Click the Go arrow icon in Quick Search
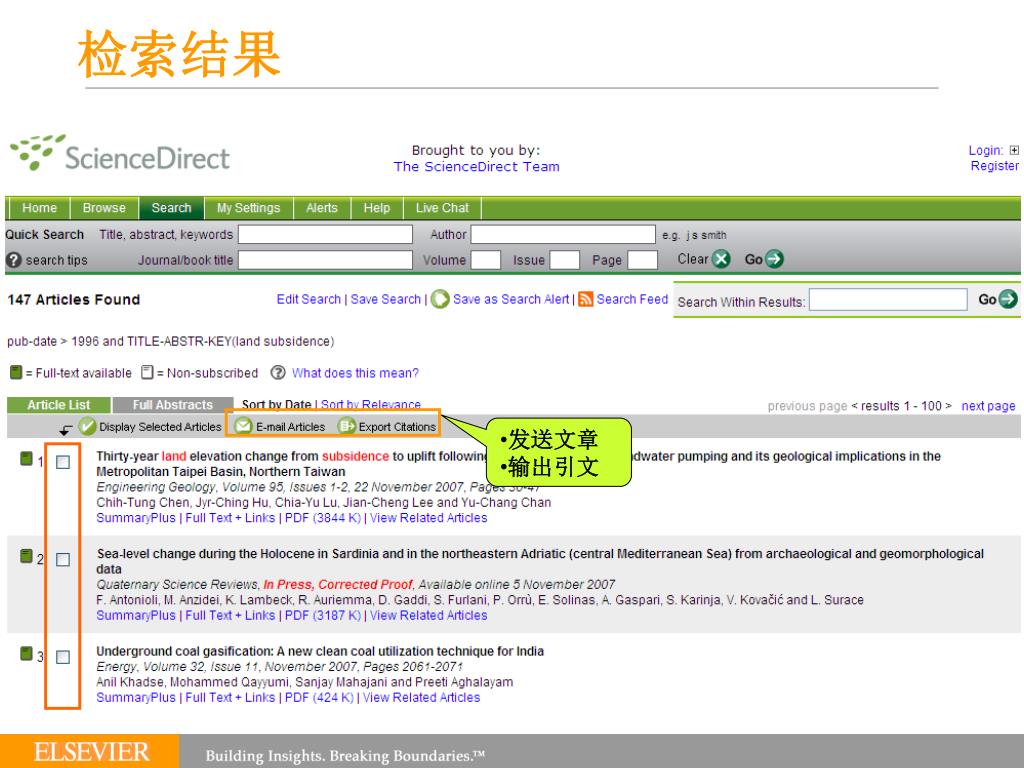This screenshot has height=768, width=1024. click(x=774, y=259)
